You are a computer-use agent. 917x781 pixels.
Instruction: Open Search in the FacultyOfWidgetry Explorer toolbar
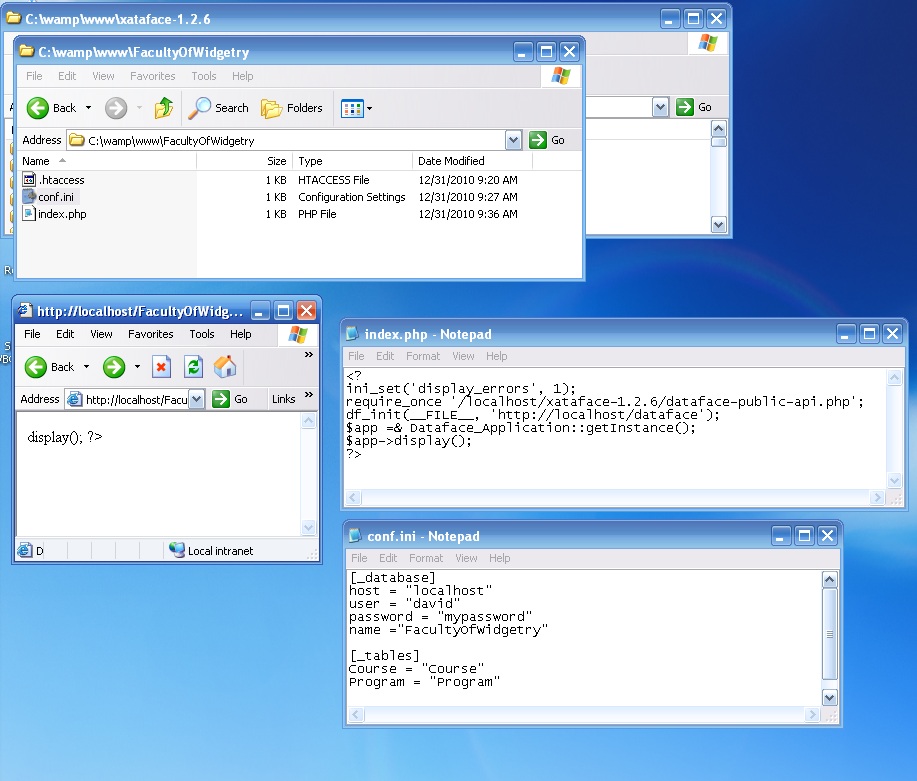tap(219, 108)
